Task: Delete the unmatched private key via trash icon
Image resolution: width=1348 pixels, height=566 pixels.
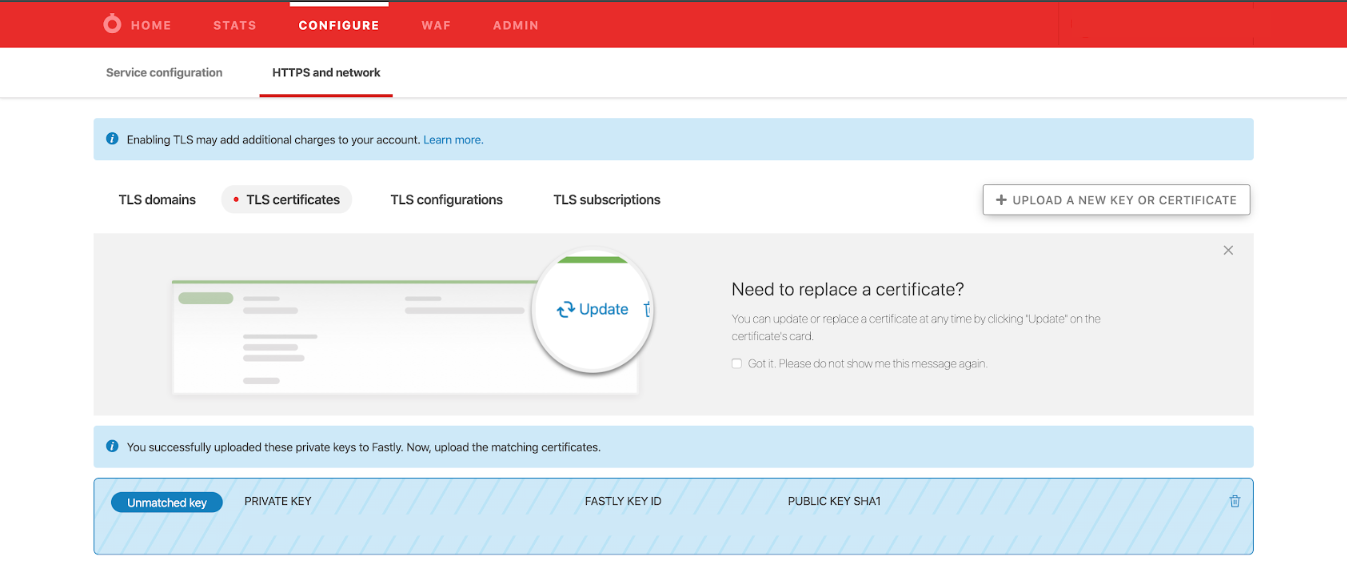Action: coord(1234,501)
